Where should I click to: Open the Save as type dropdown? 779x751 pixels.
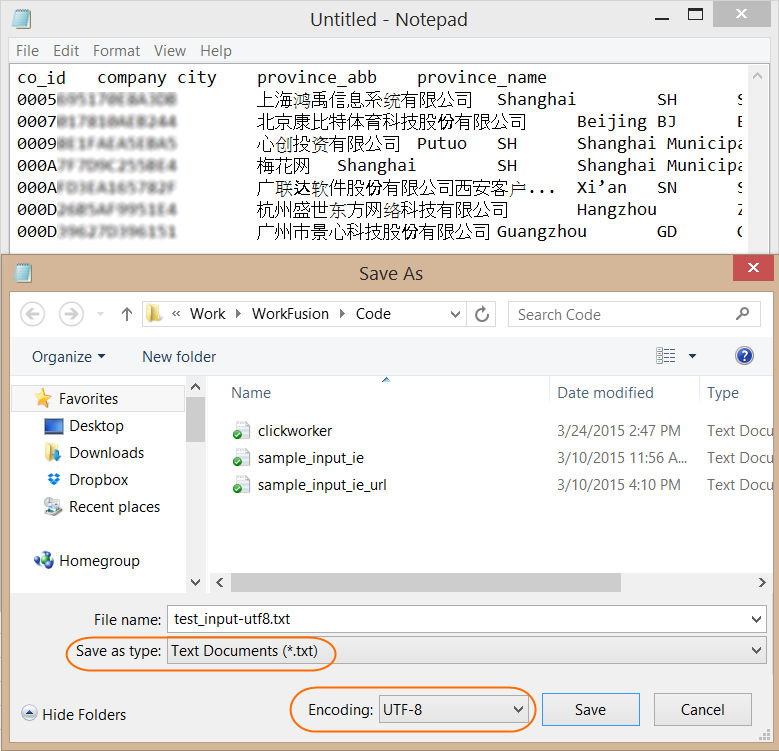tap(756, 650)
